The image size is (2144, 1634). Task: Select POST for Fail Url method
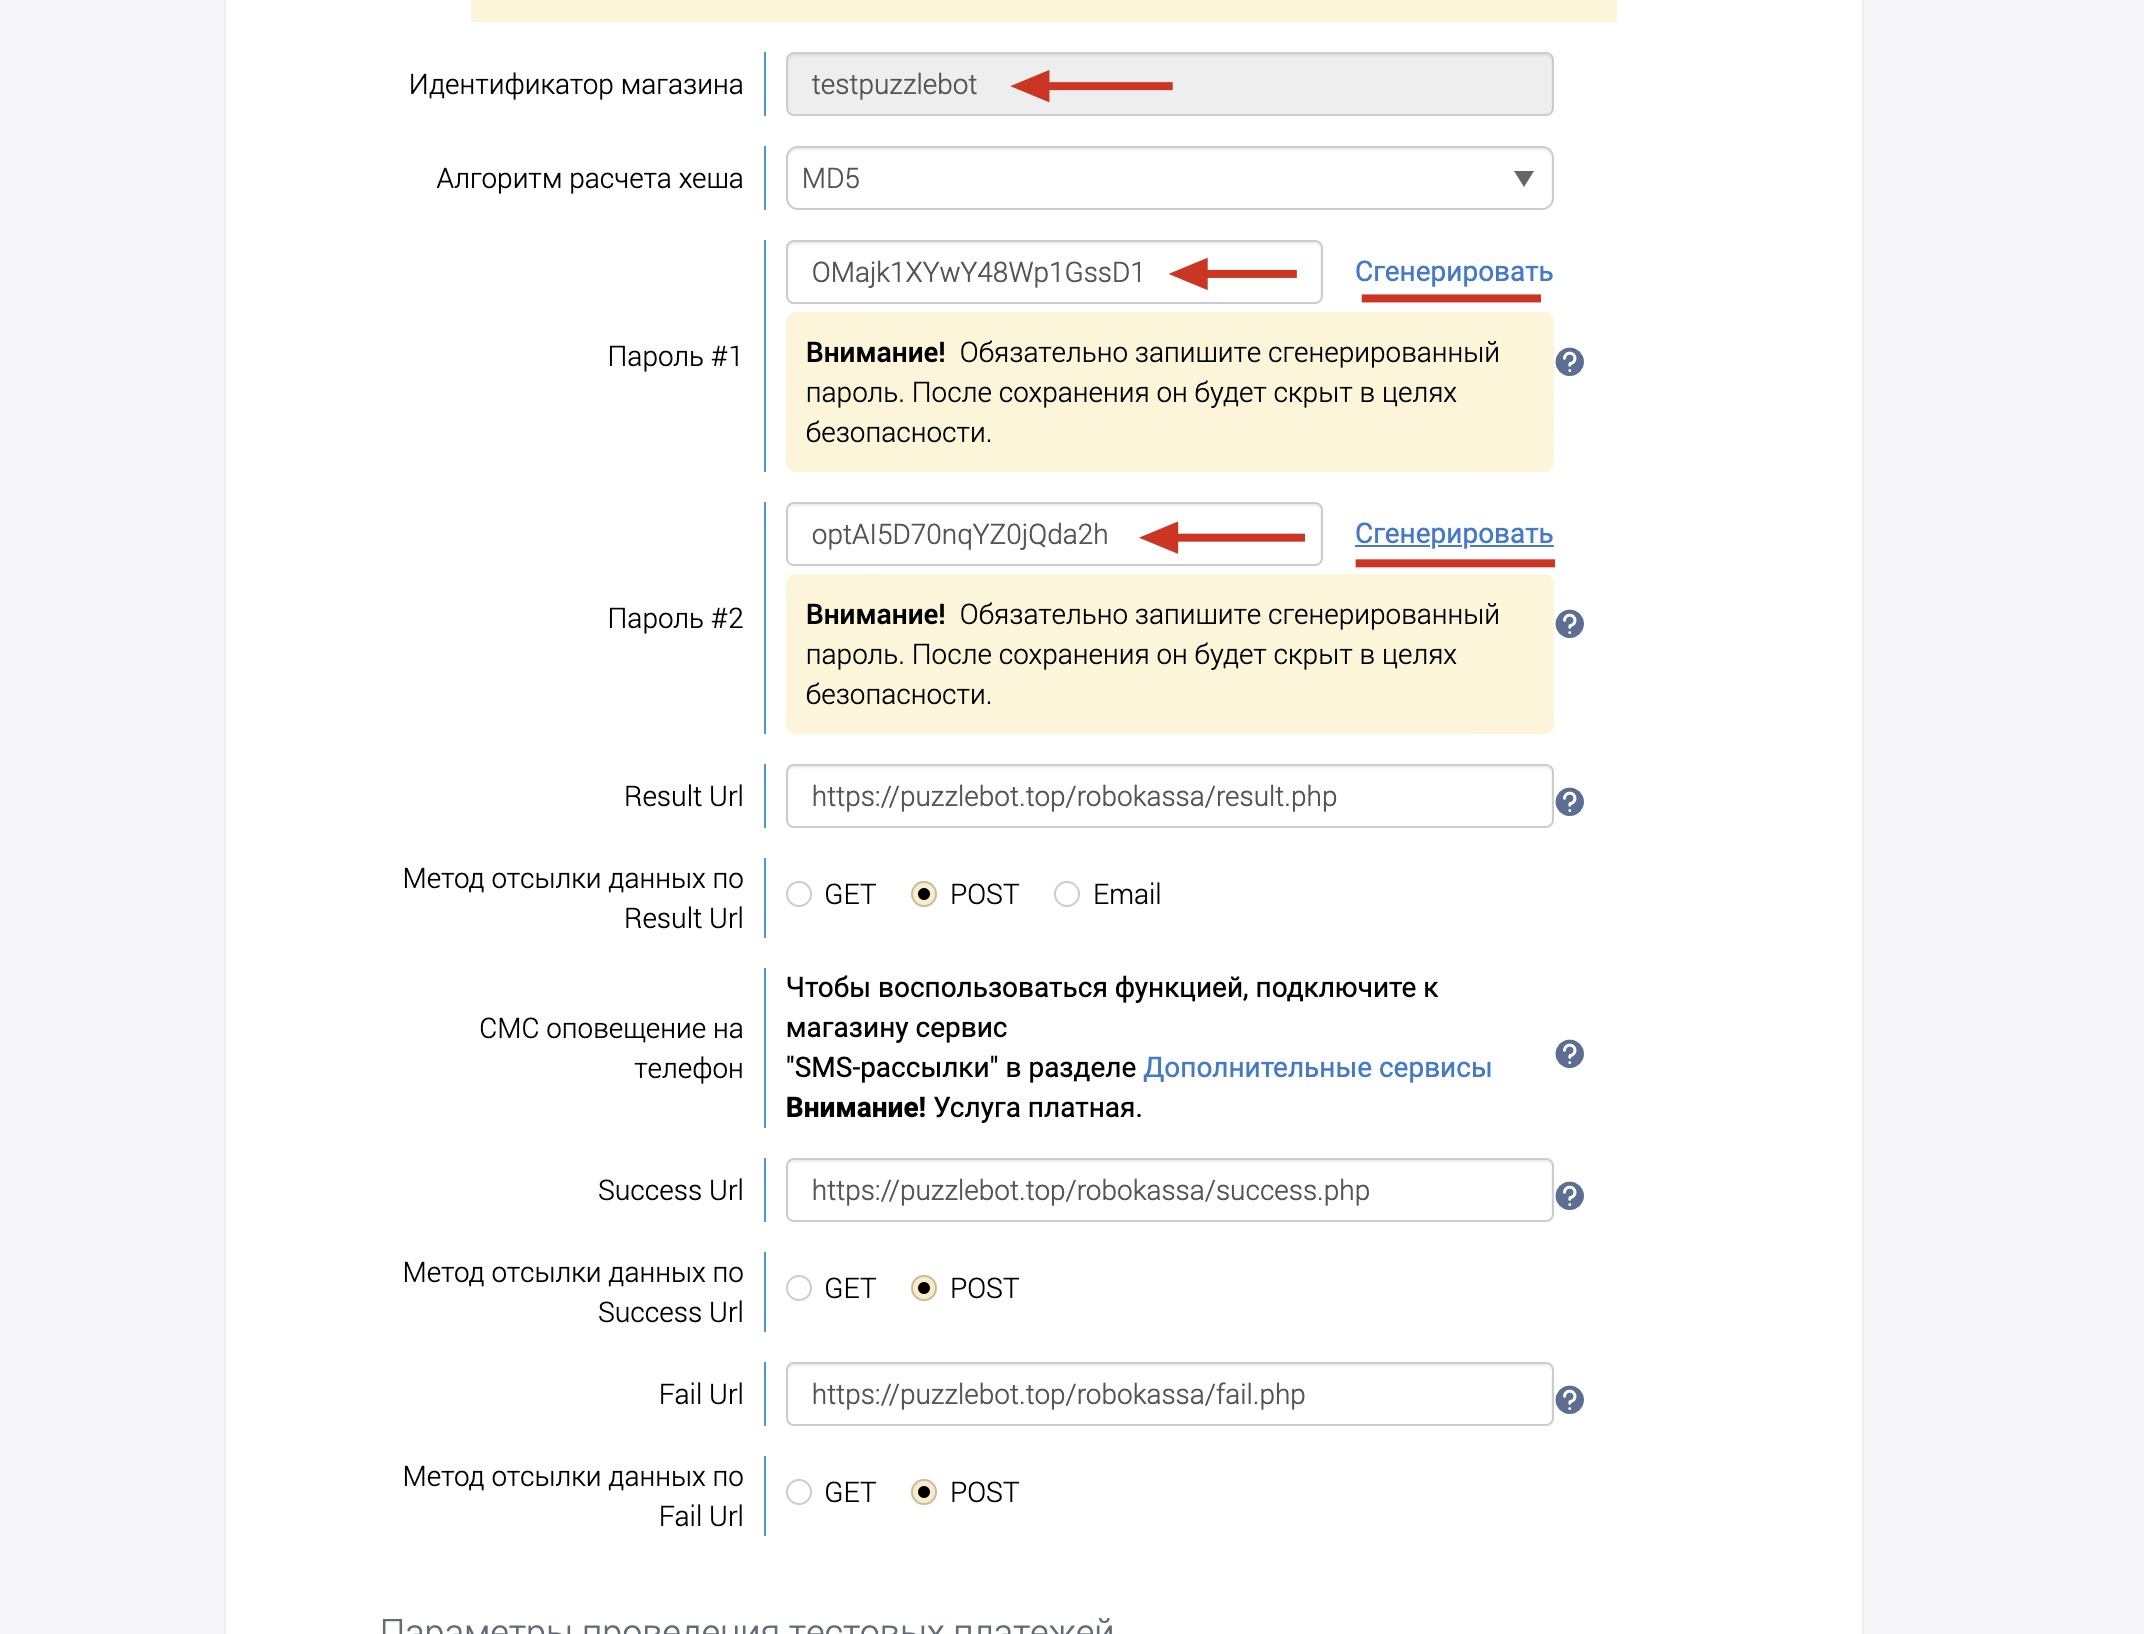[924, 1492]
